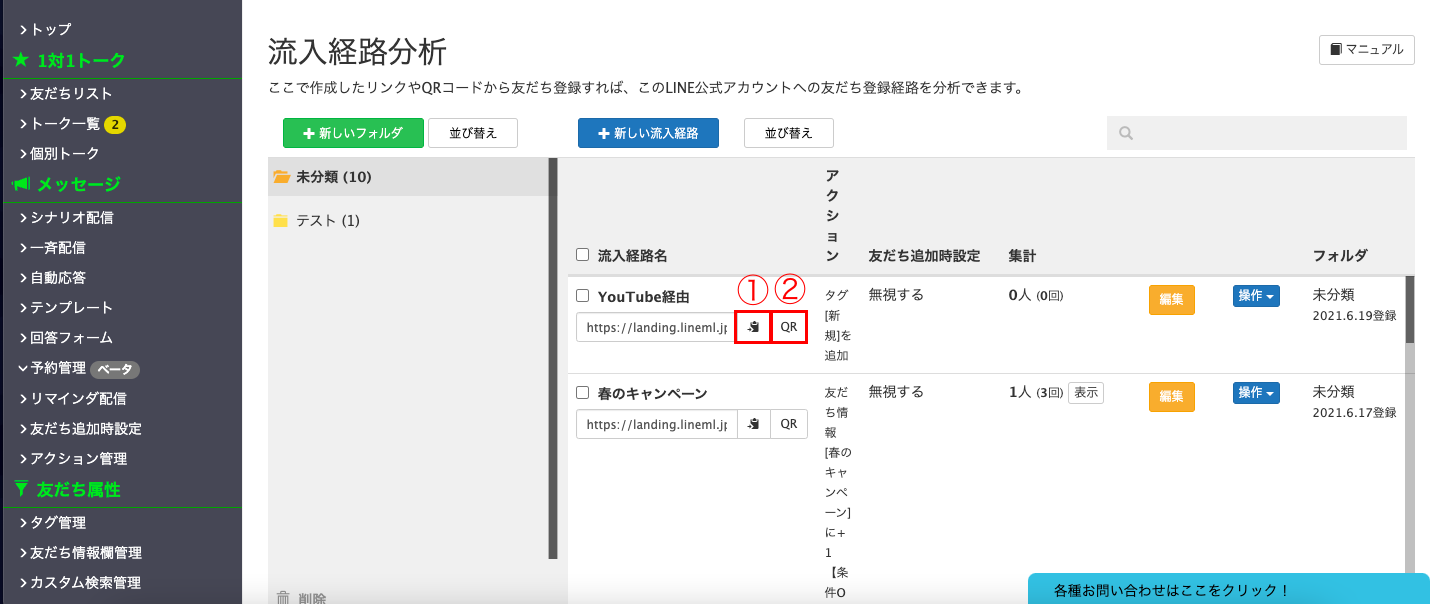The image size is (1439, 604).
Task: Open the テスト folder
Action: tap(327, 220)
